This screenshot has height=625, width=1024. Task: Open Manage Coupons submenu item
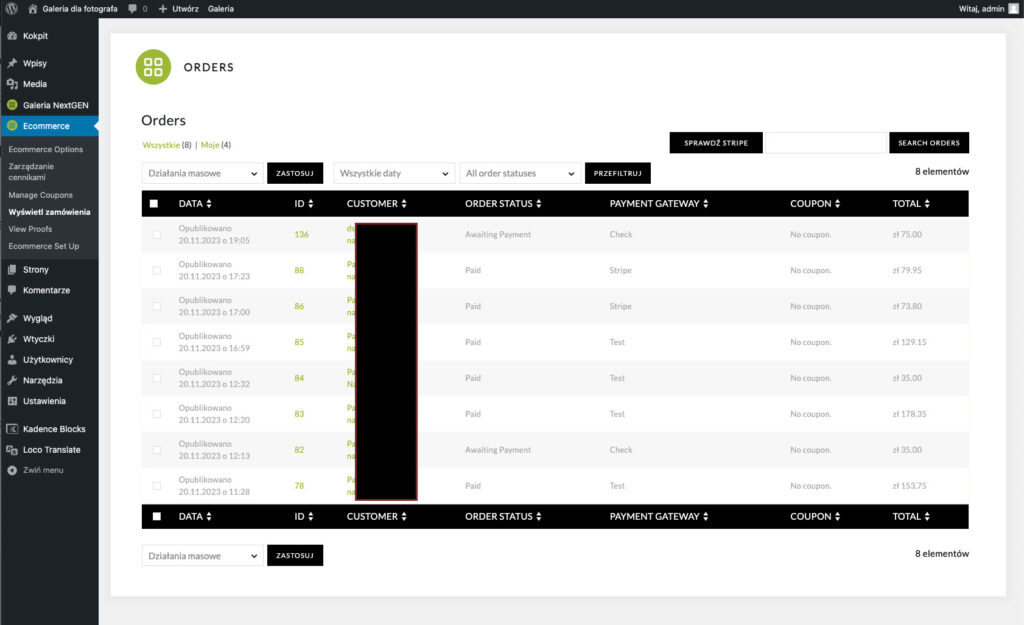[41, 195]
